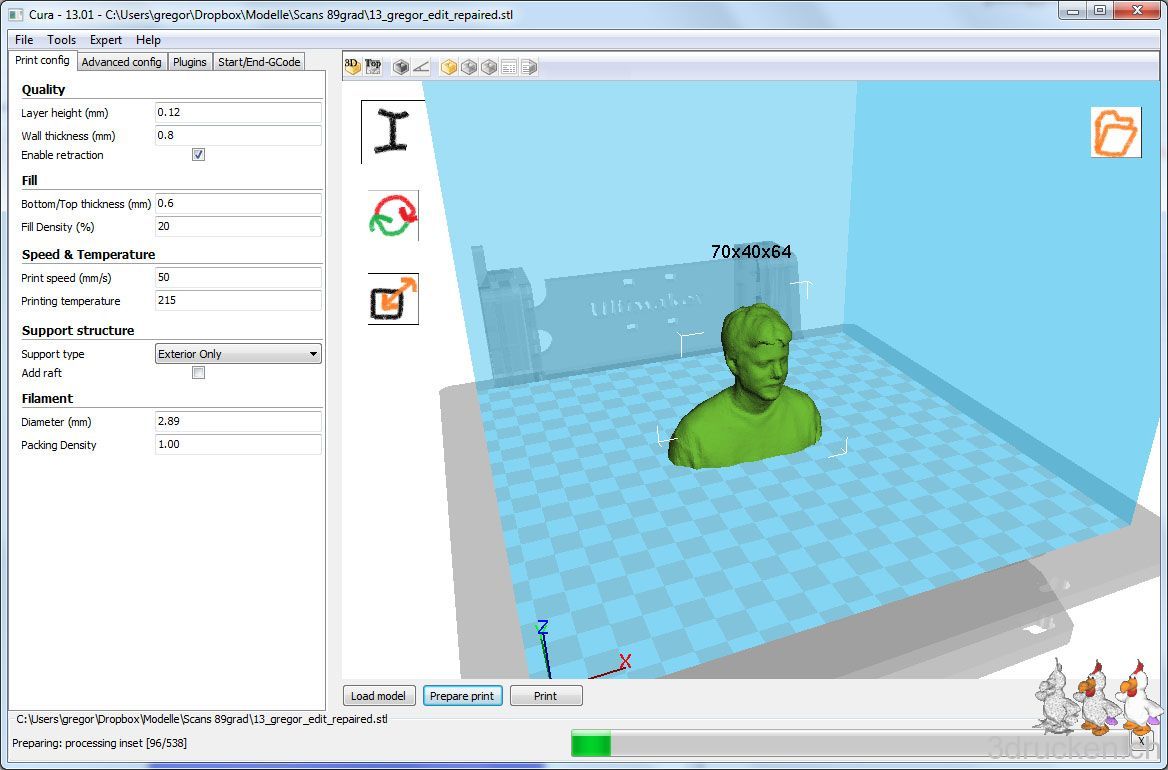The width and height of the screenshot is (1168, 770).
Task: Click the rotate tool circular arrows icon
Action: (393, 216)
